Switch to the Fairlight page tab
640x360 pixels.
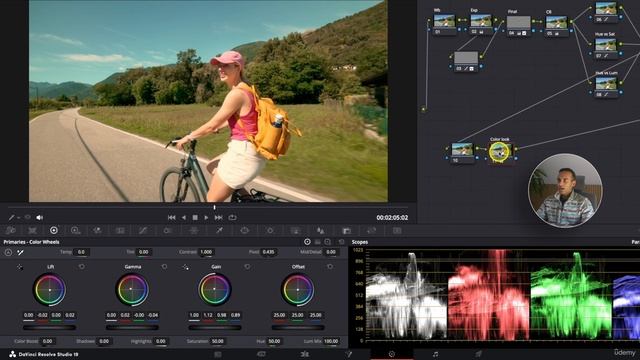pyautogui.click(x=435, y=354)
